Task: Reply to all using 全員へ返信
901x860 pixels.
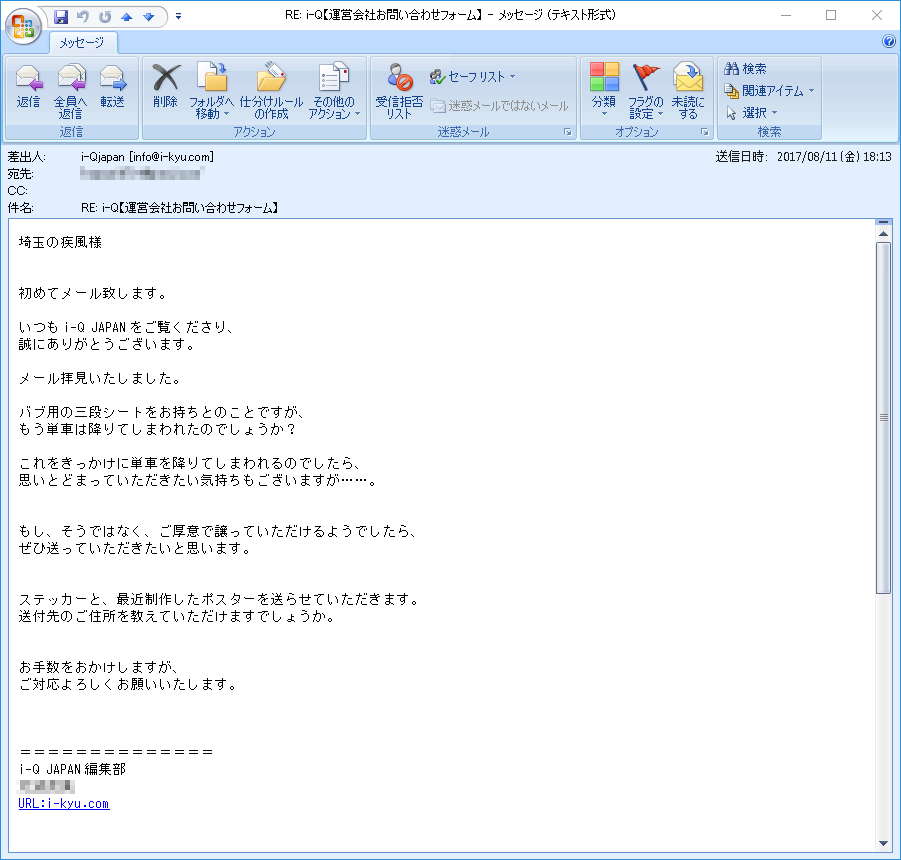Action: 71,91
